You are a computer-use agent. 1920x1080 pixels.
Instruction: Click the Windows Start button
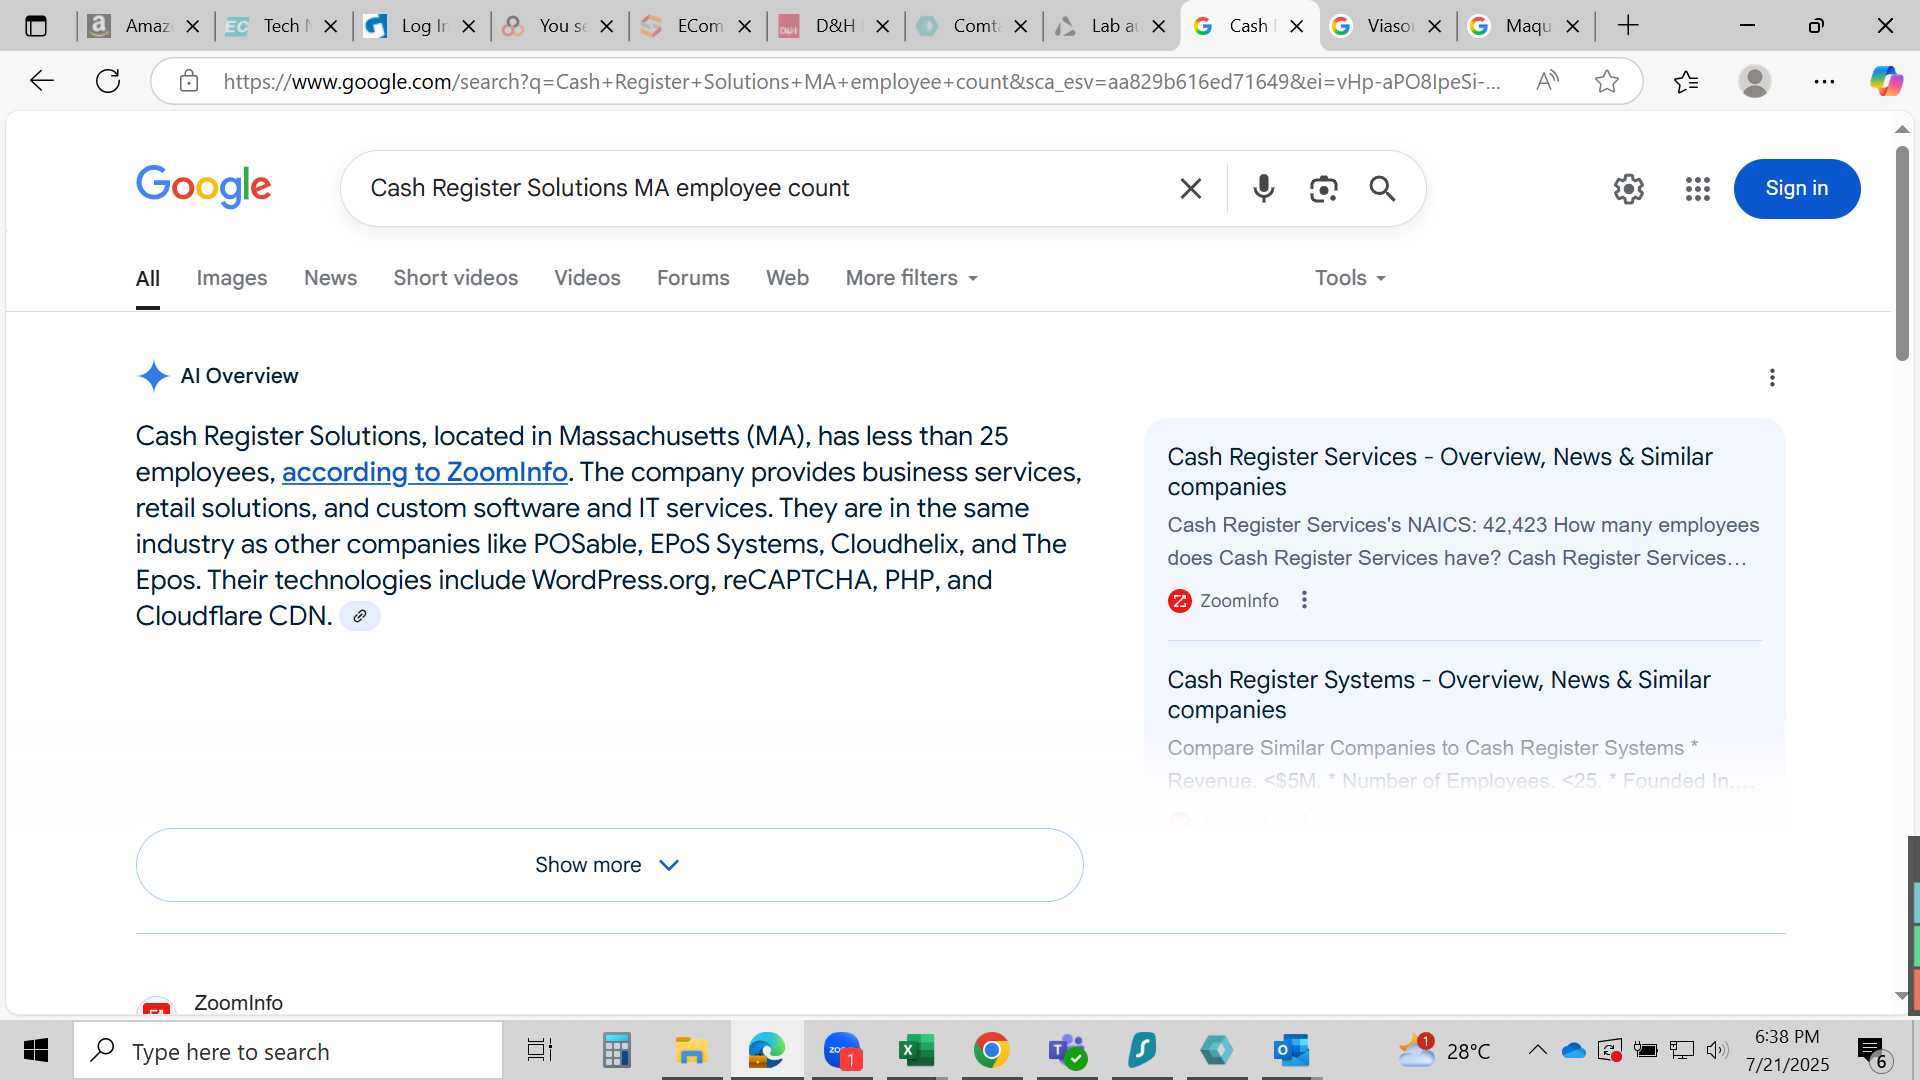point(36,1050)
